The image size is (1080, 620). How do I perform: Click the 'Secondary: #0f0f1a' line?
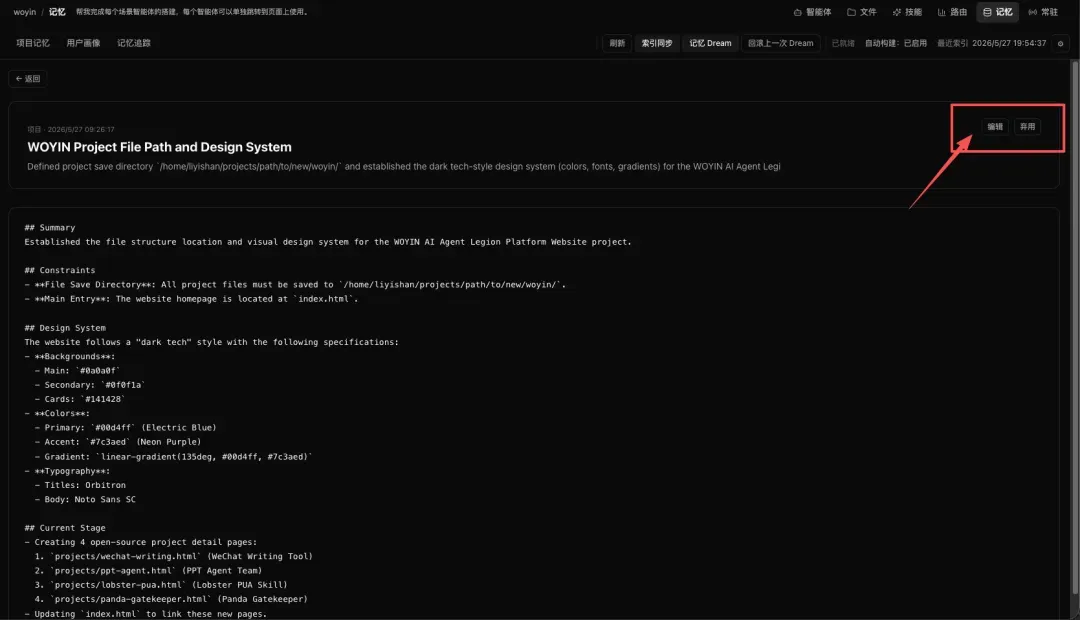point(90,385)
